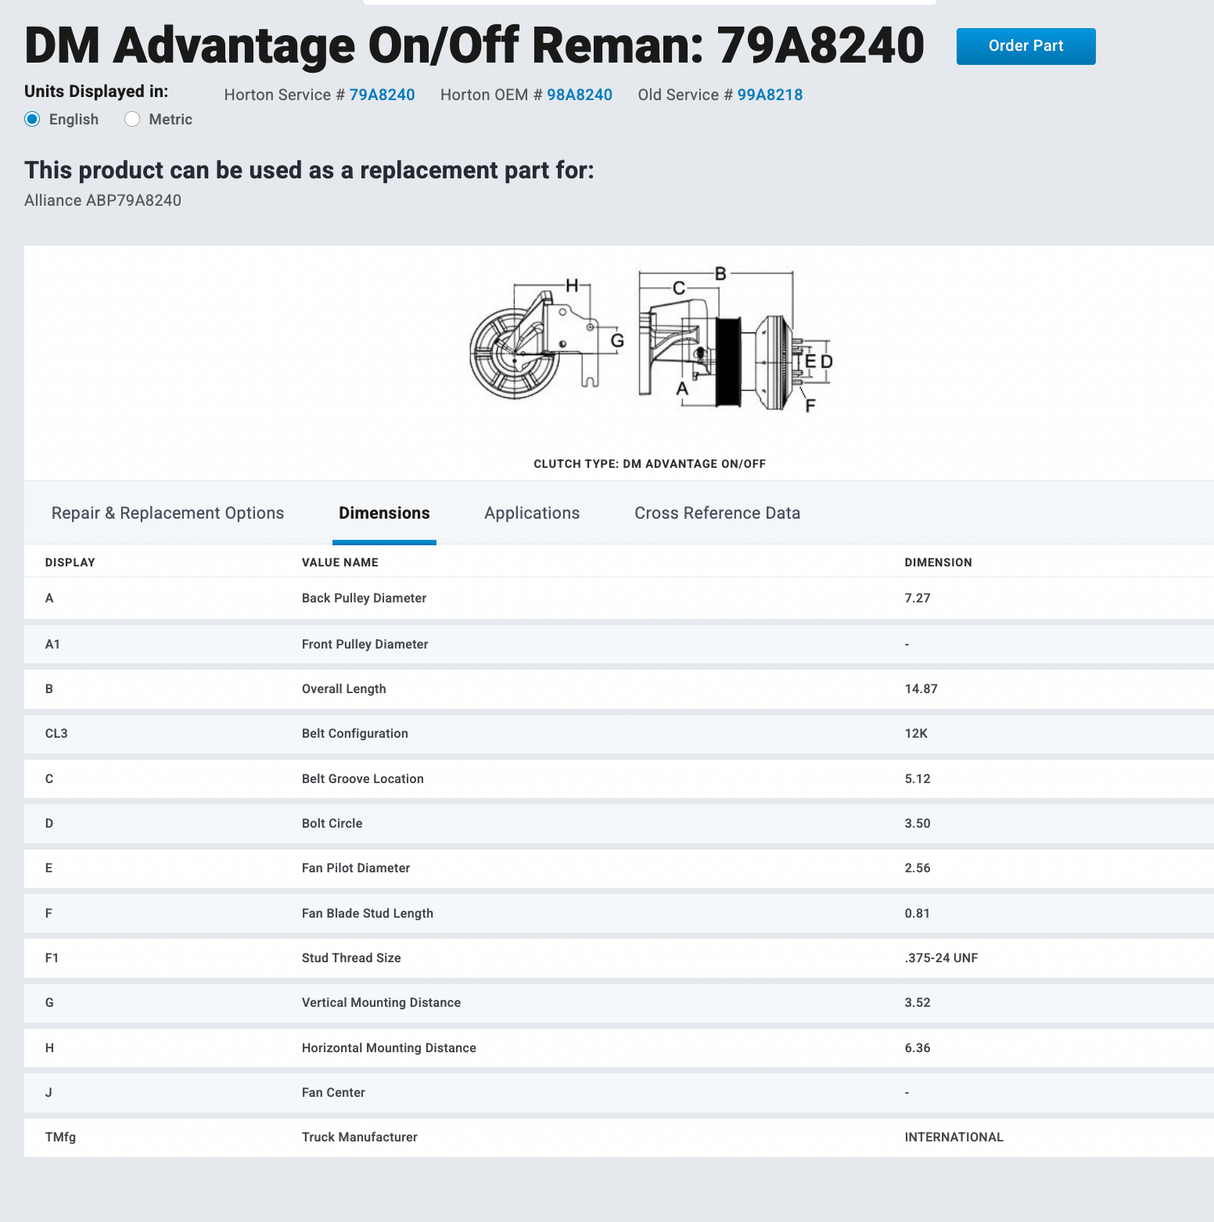Click the Alliance ABP79A8240 replacement text
The image size is (1214, 1222).
click(x=103, y=200)
